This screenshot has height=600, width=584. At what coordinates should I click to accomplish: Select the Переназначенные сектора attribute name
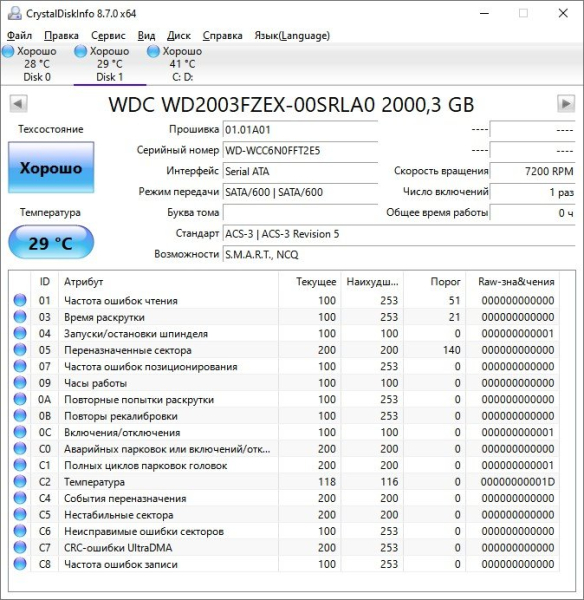click(128, 350)
